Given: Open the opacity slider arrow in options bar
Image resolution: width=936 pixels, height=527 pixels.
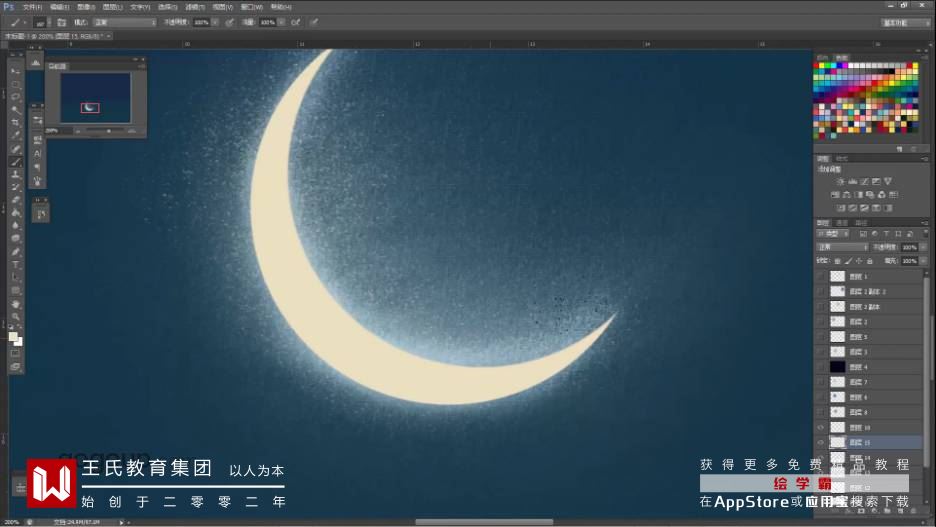Looking at the screenshot, I should point(215,22).
